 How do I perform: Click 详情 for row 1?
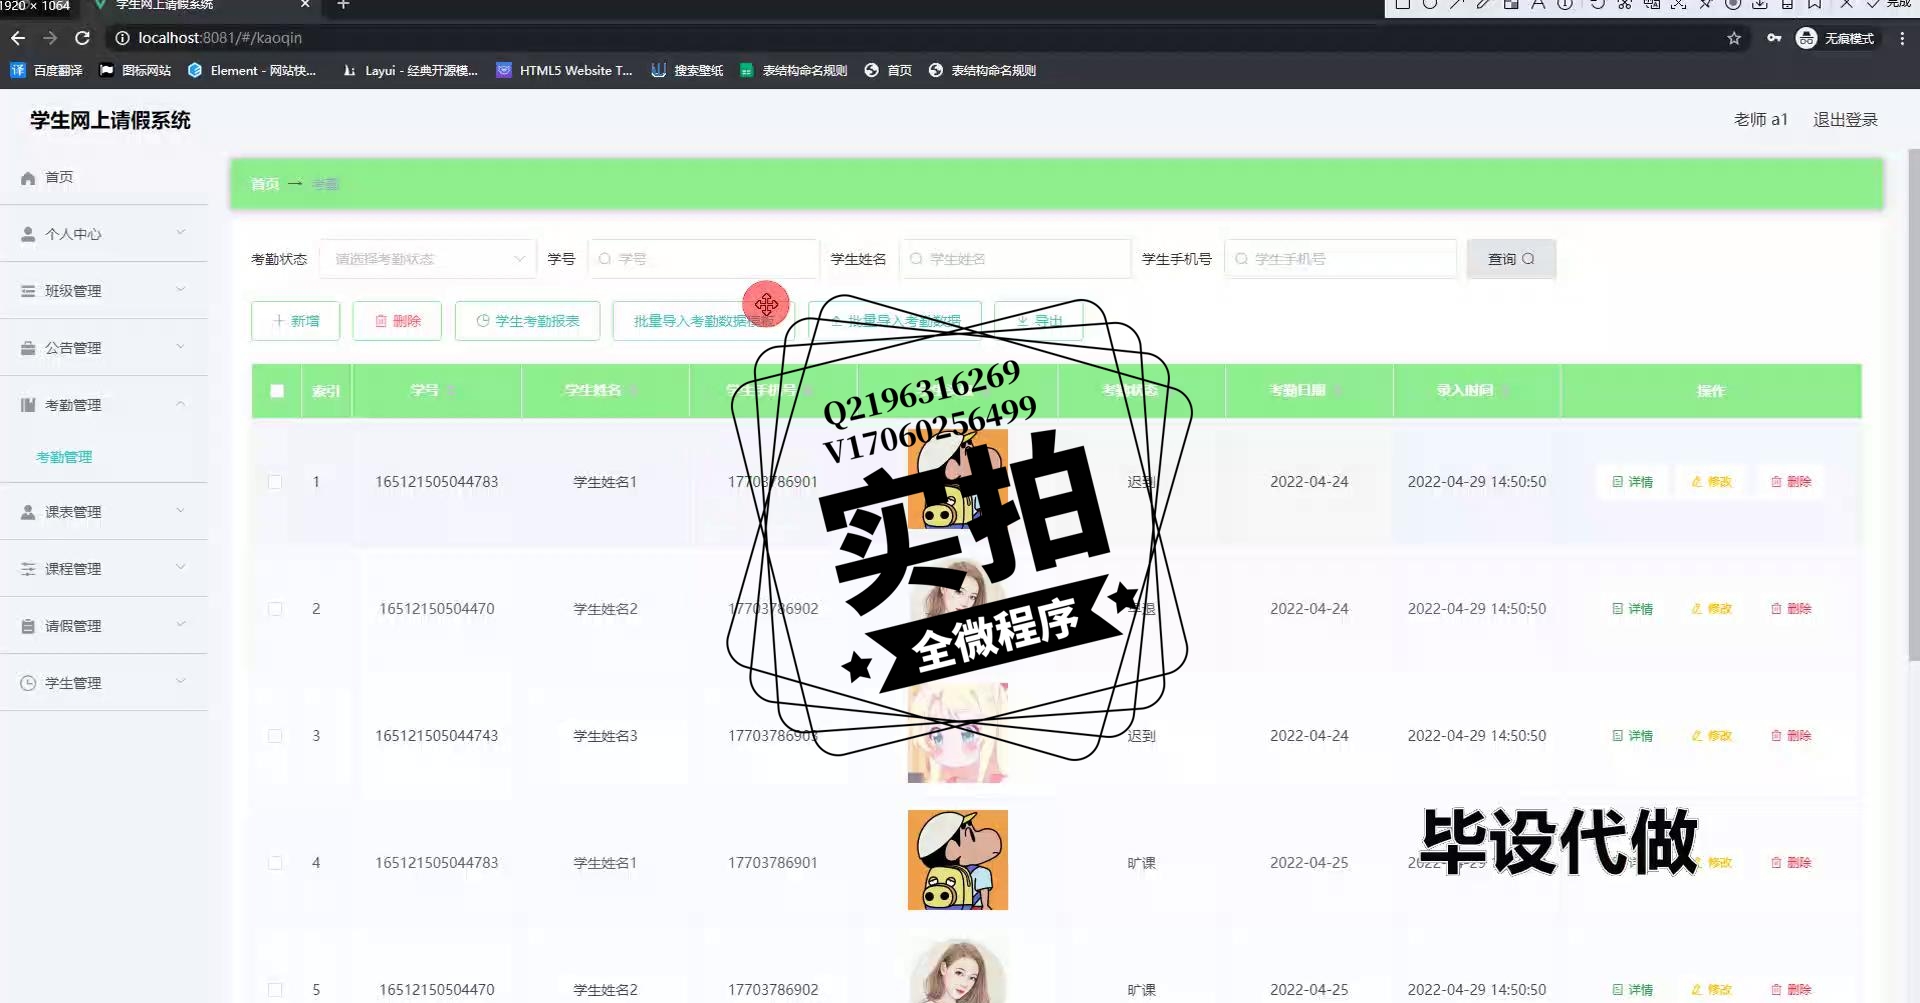point(1632,482)
